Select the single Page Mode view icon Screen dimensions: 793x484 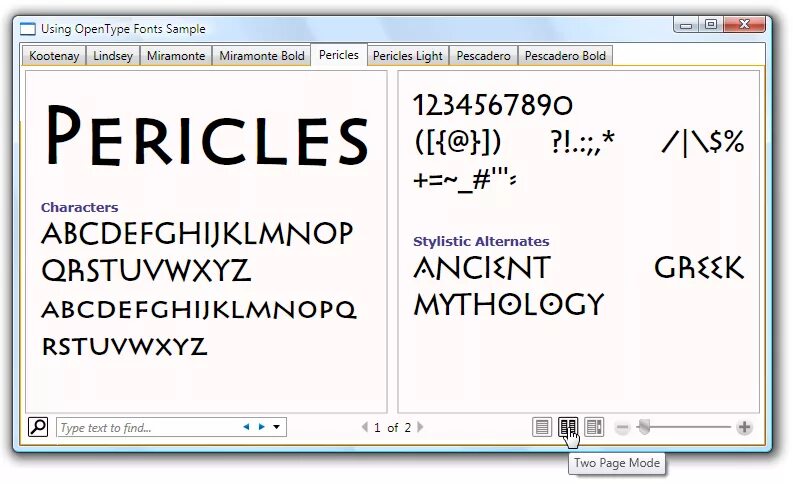pyautogui.click(x=542, y=427)
